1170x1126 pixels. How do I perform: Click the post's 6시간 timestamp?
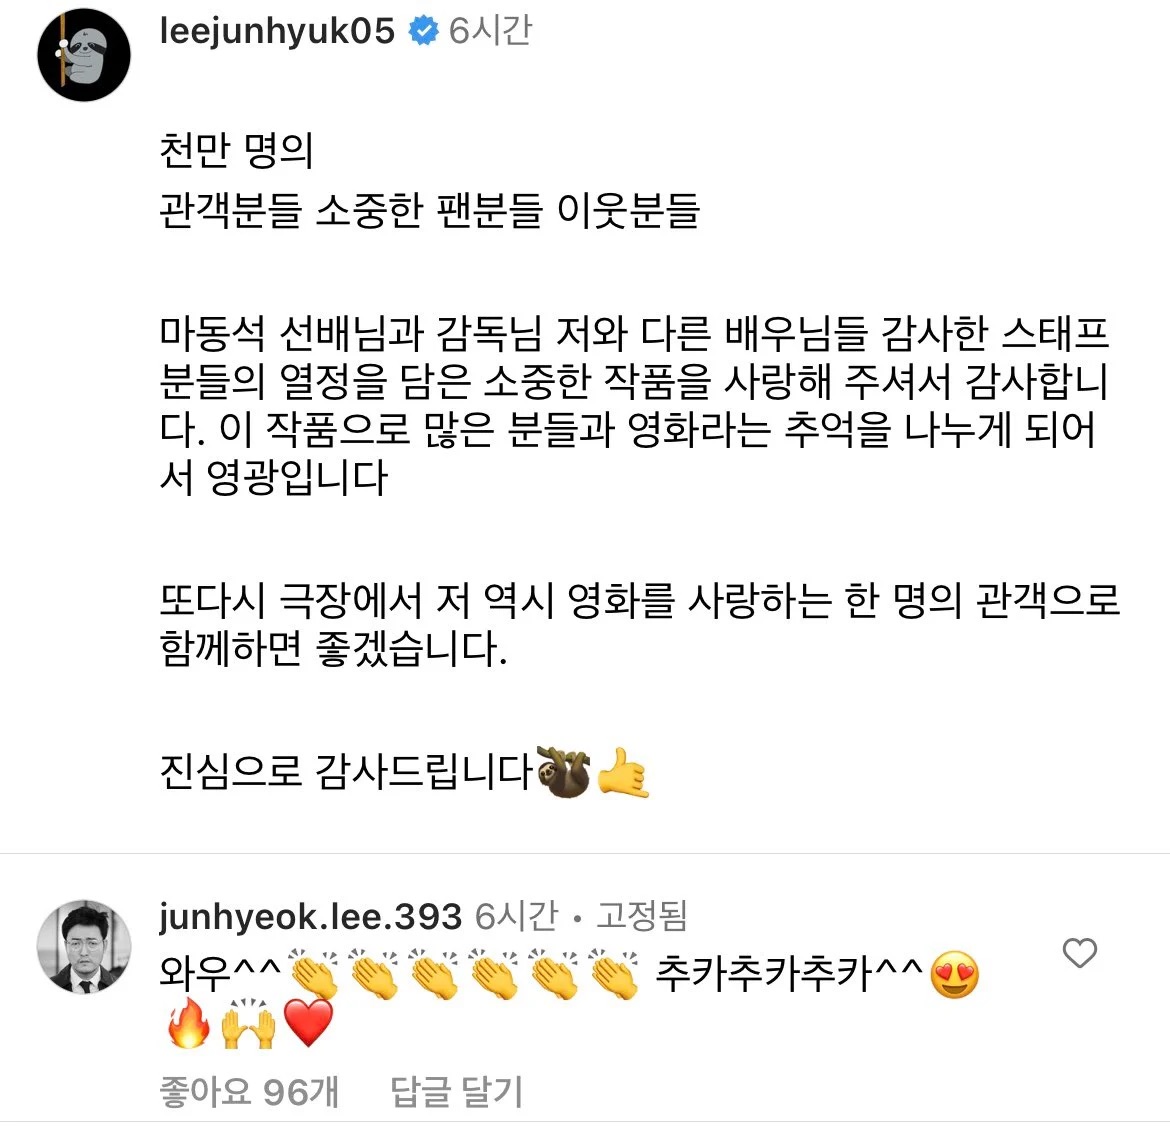tap(489, 31)
